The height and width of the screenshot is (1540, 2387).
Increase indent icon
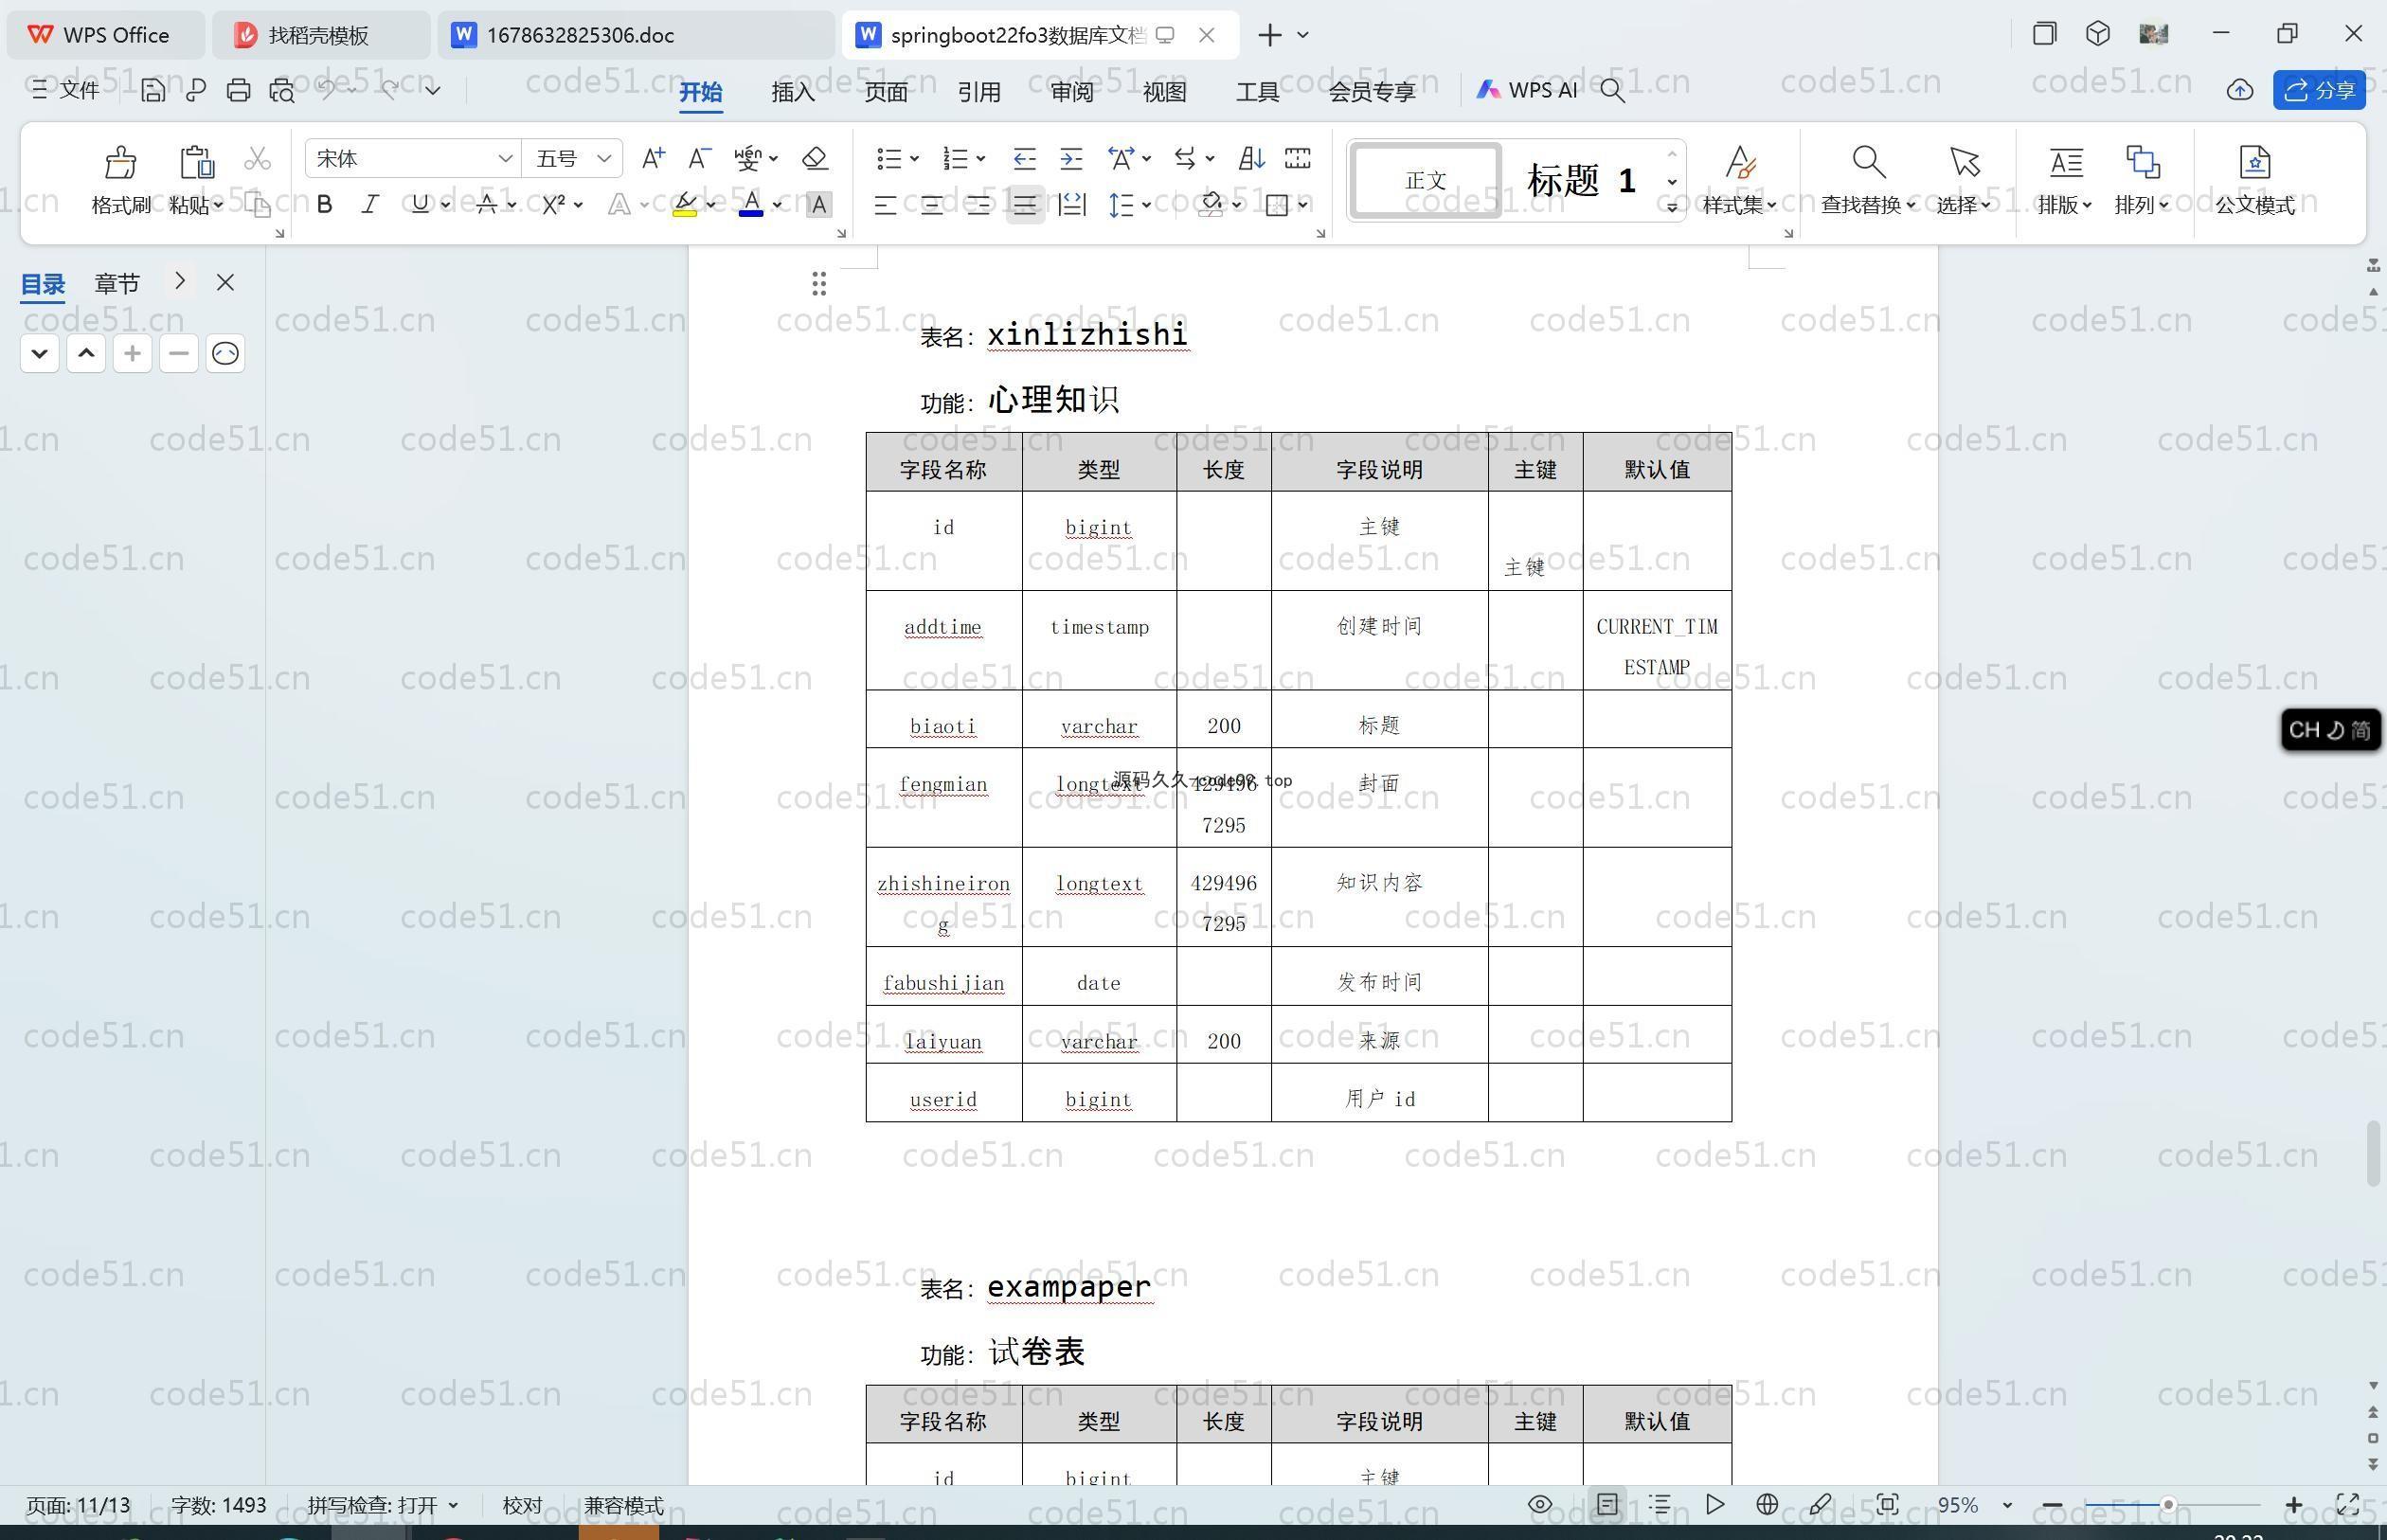(x=1071, y=158)
